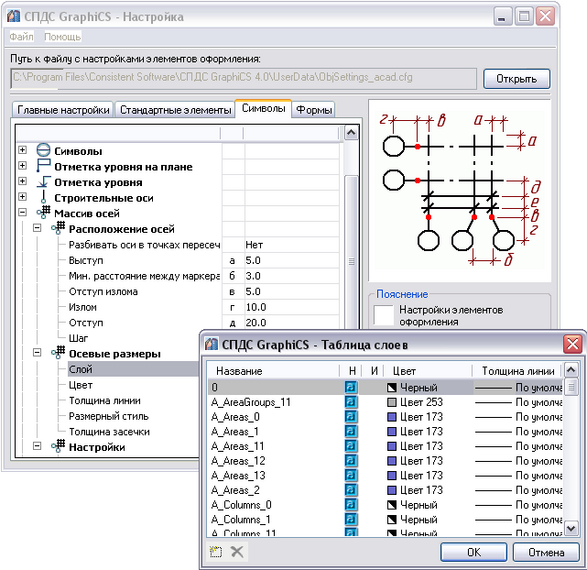Viewport: 587px width, 570px height.
Task: Select the A_Columns_0 layer name
Action: 241,505
